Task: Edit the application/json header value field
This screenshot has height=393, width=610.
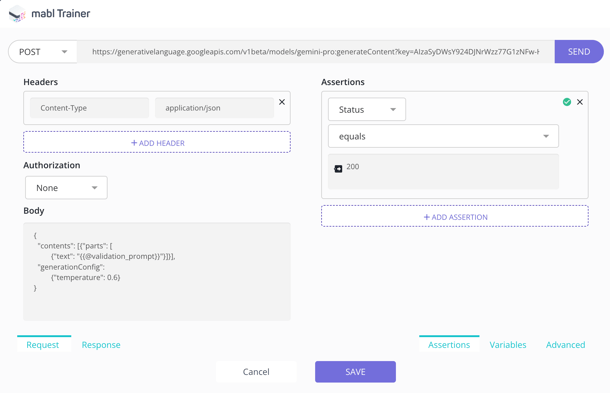Action: tap(214, 108)
